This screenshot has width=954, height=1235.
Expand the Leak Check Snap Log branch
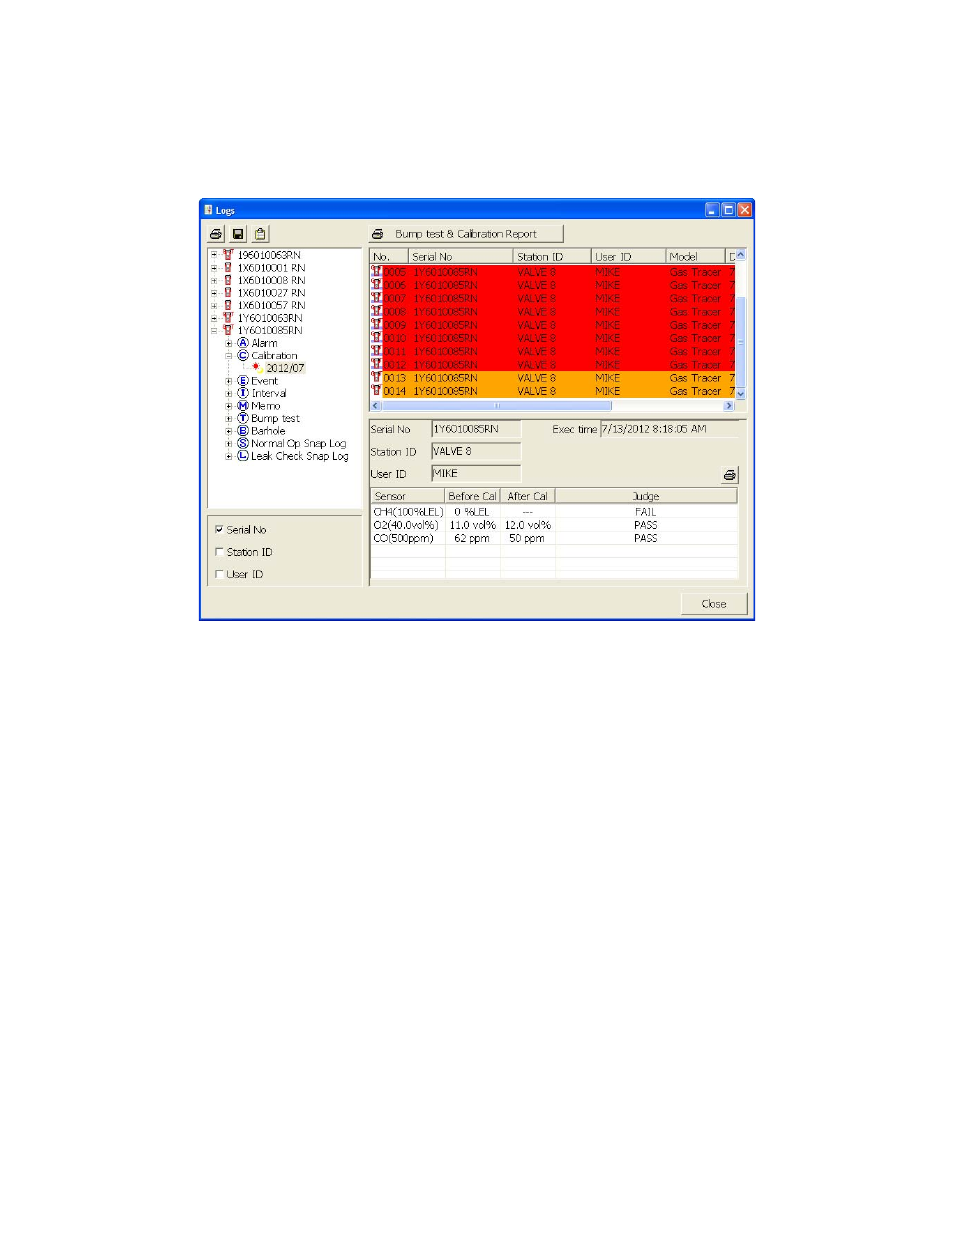[229, 456]
